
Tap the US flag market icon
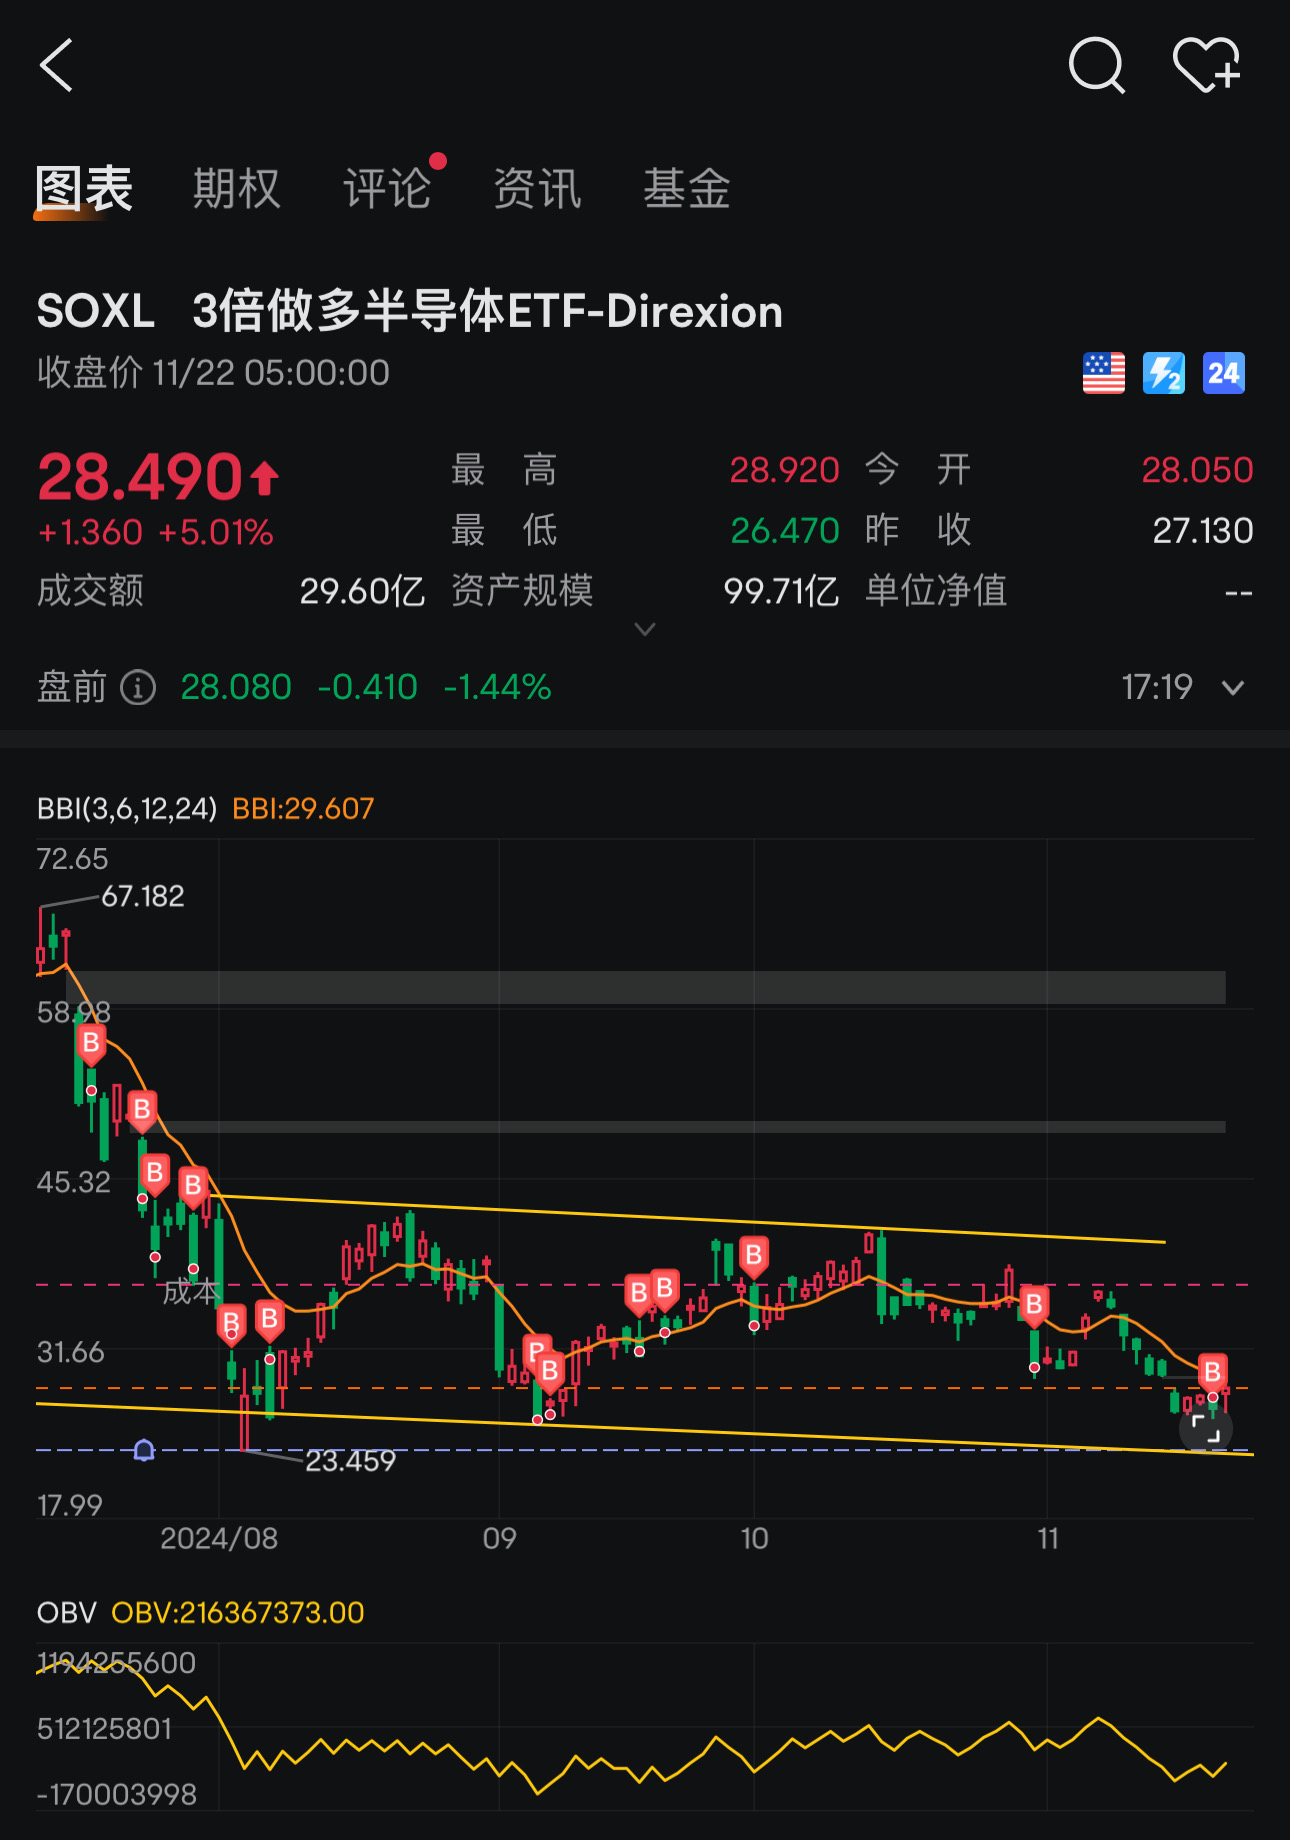(x=1104, y=373)
